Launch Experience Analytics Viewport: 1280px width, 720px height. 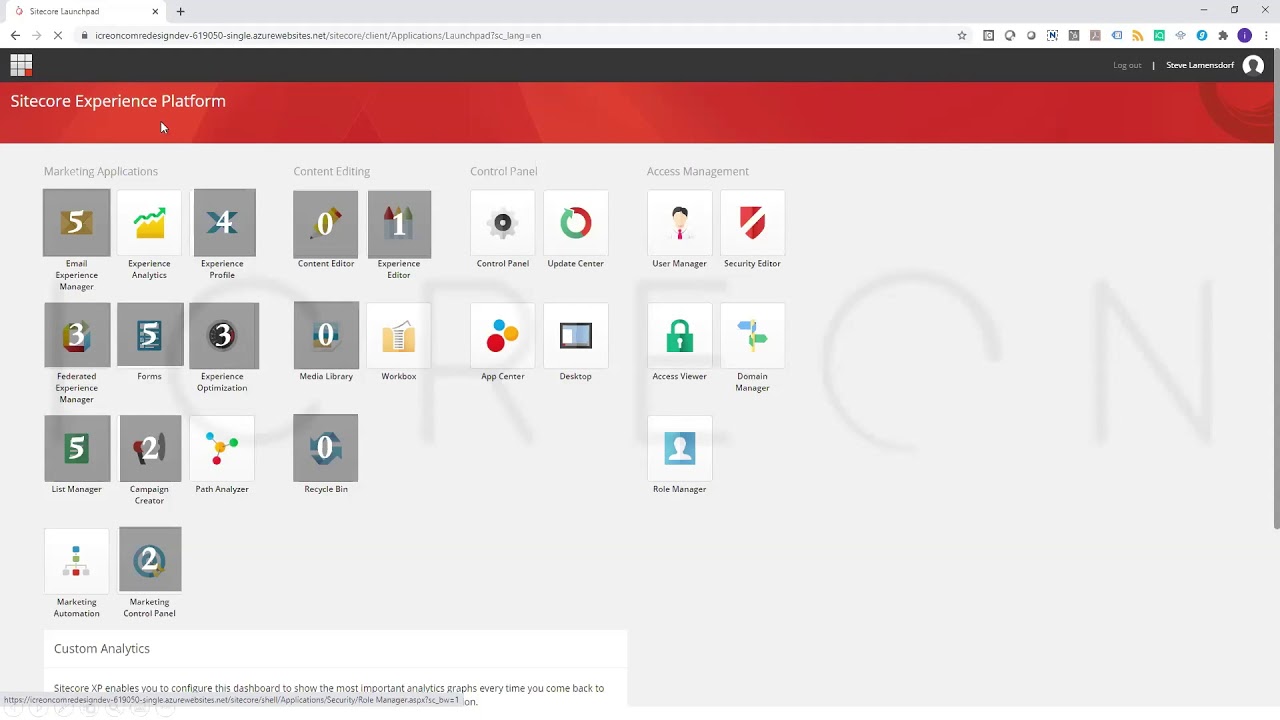tap(149, 223)
